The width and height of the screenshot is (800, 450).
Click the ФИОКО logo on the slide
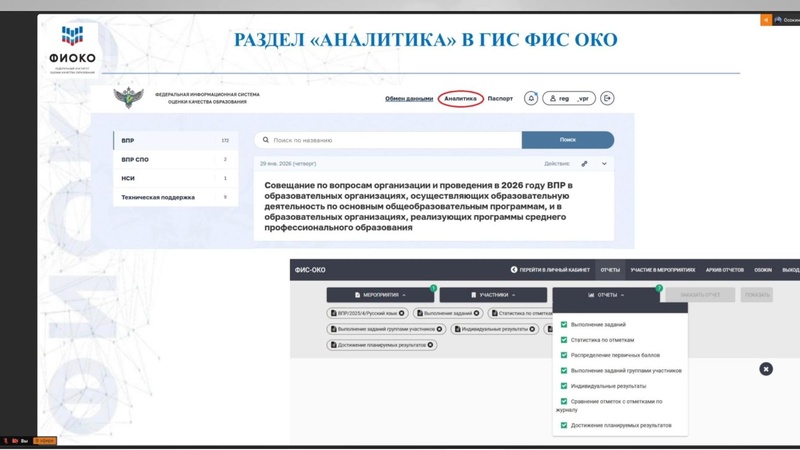[72, 49]
